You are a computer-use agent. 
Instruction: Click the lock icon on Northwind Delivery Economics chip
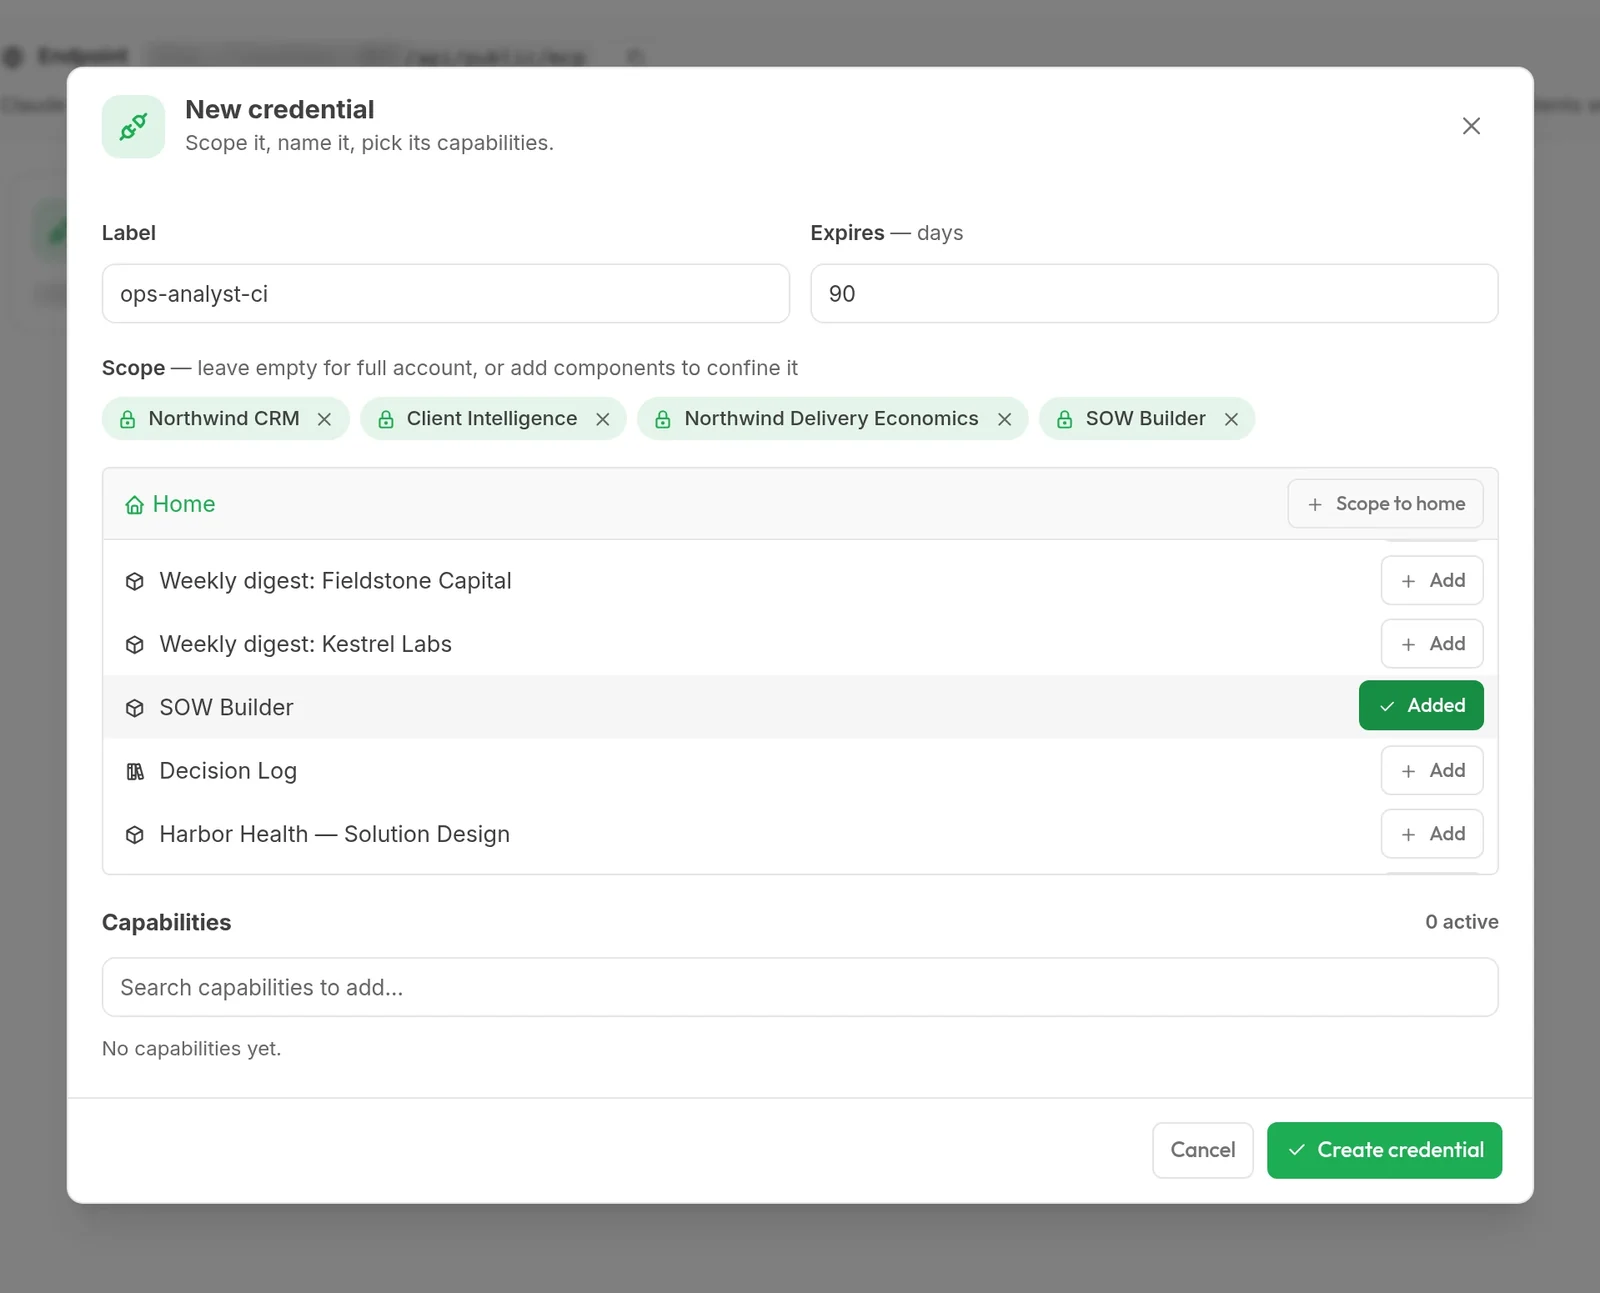click(x=663, y=419)
